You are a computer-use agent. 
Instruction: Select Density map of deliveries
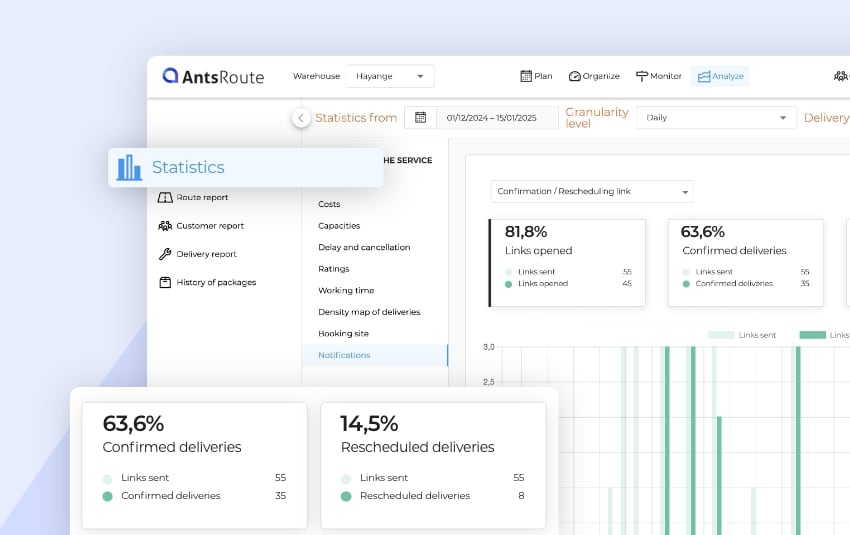coord(369,312)
